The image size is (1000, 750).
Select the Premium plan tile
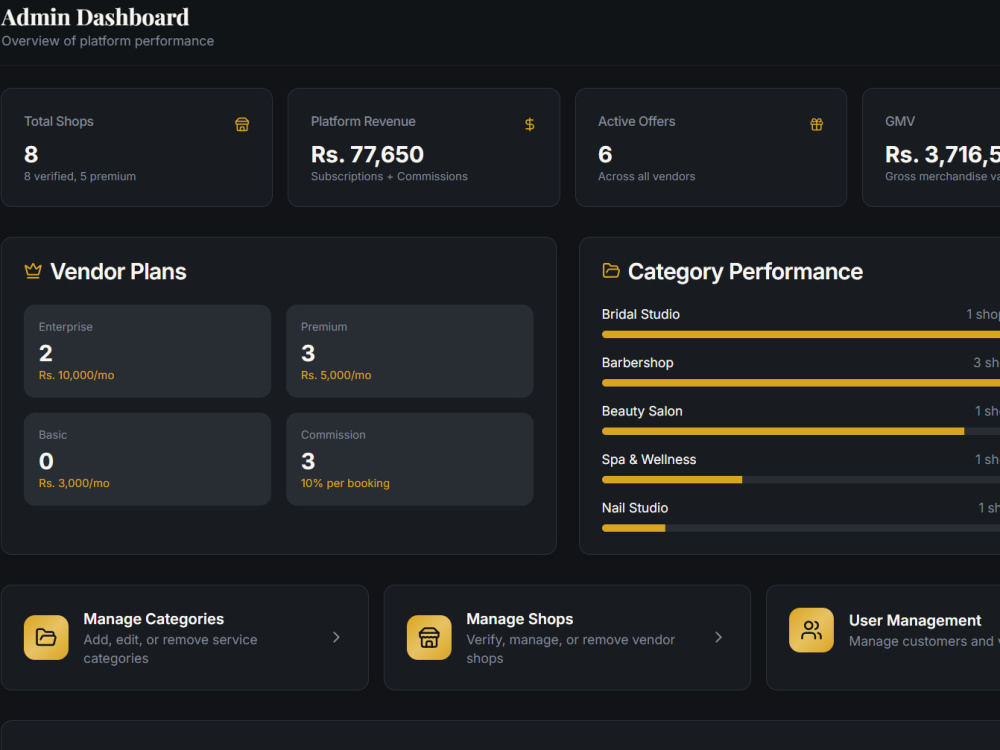[409, 351]
